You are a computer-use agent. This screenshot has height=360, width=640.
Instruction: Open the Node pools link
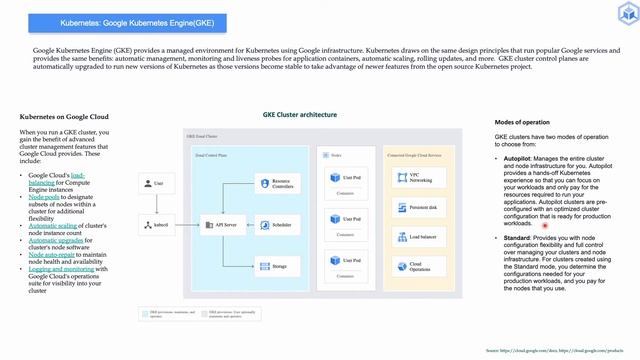44,197
